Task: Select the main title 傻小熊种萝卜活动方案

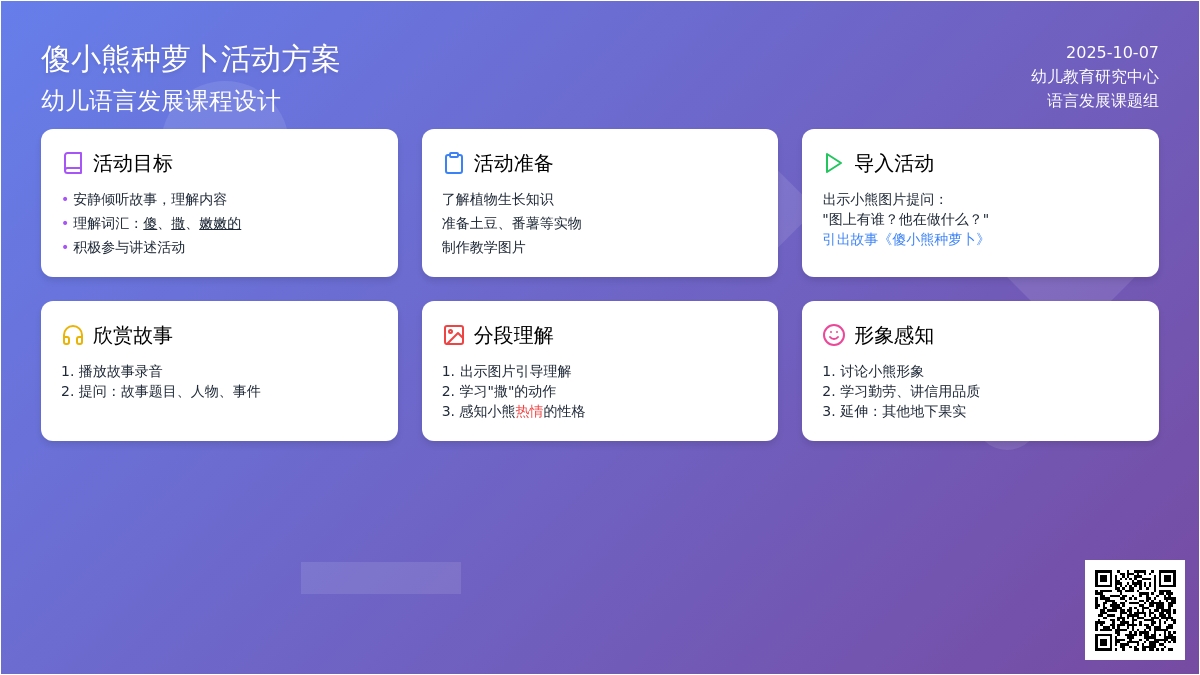Action: [190, 59]
